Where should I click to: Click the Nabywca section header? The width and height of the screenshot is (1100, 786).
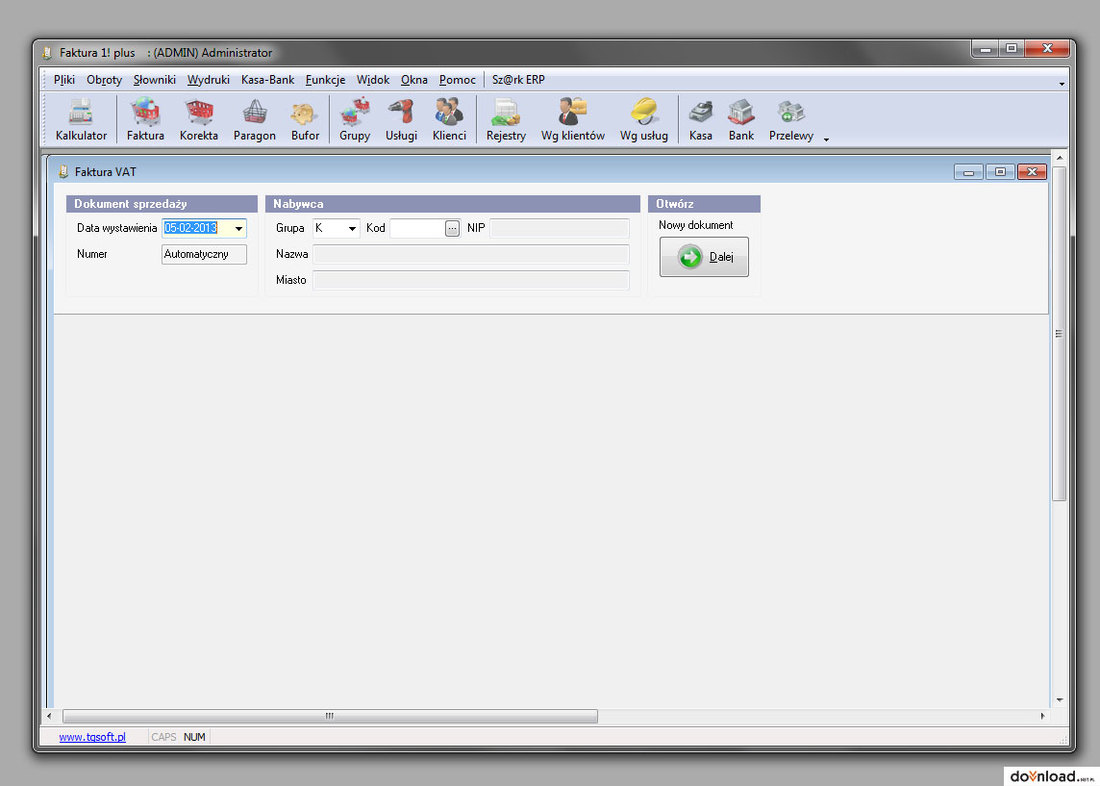tap(452, 204)
